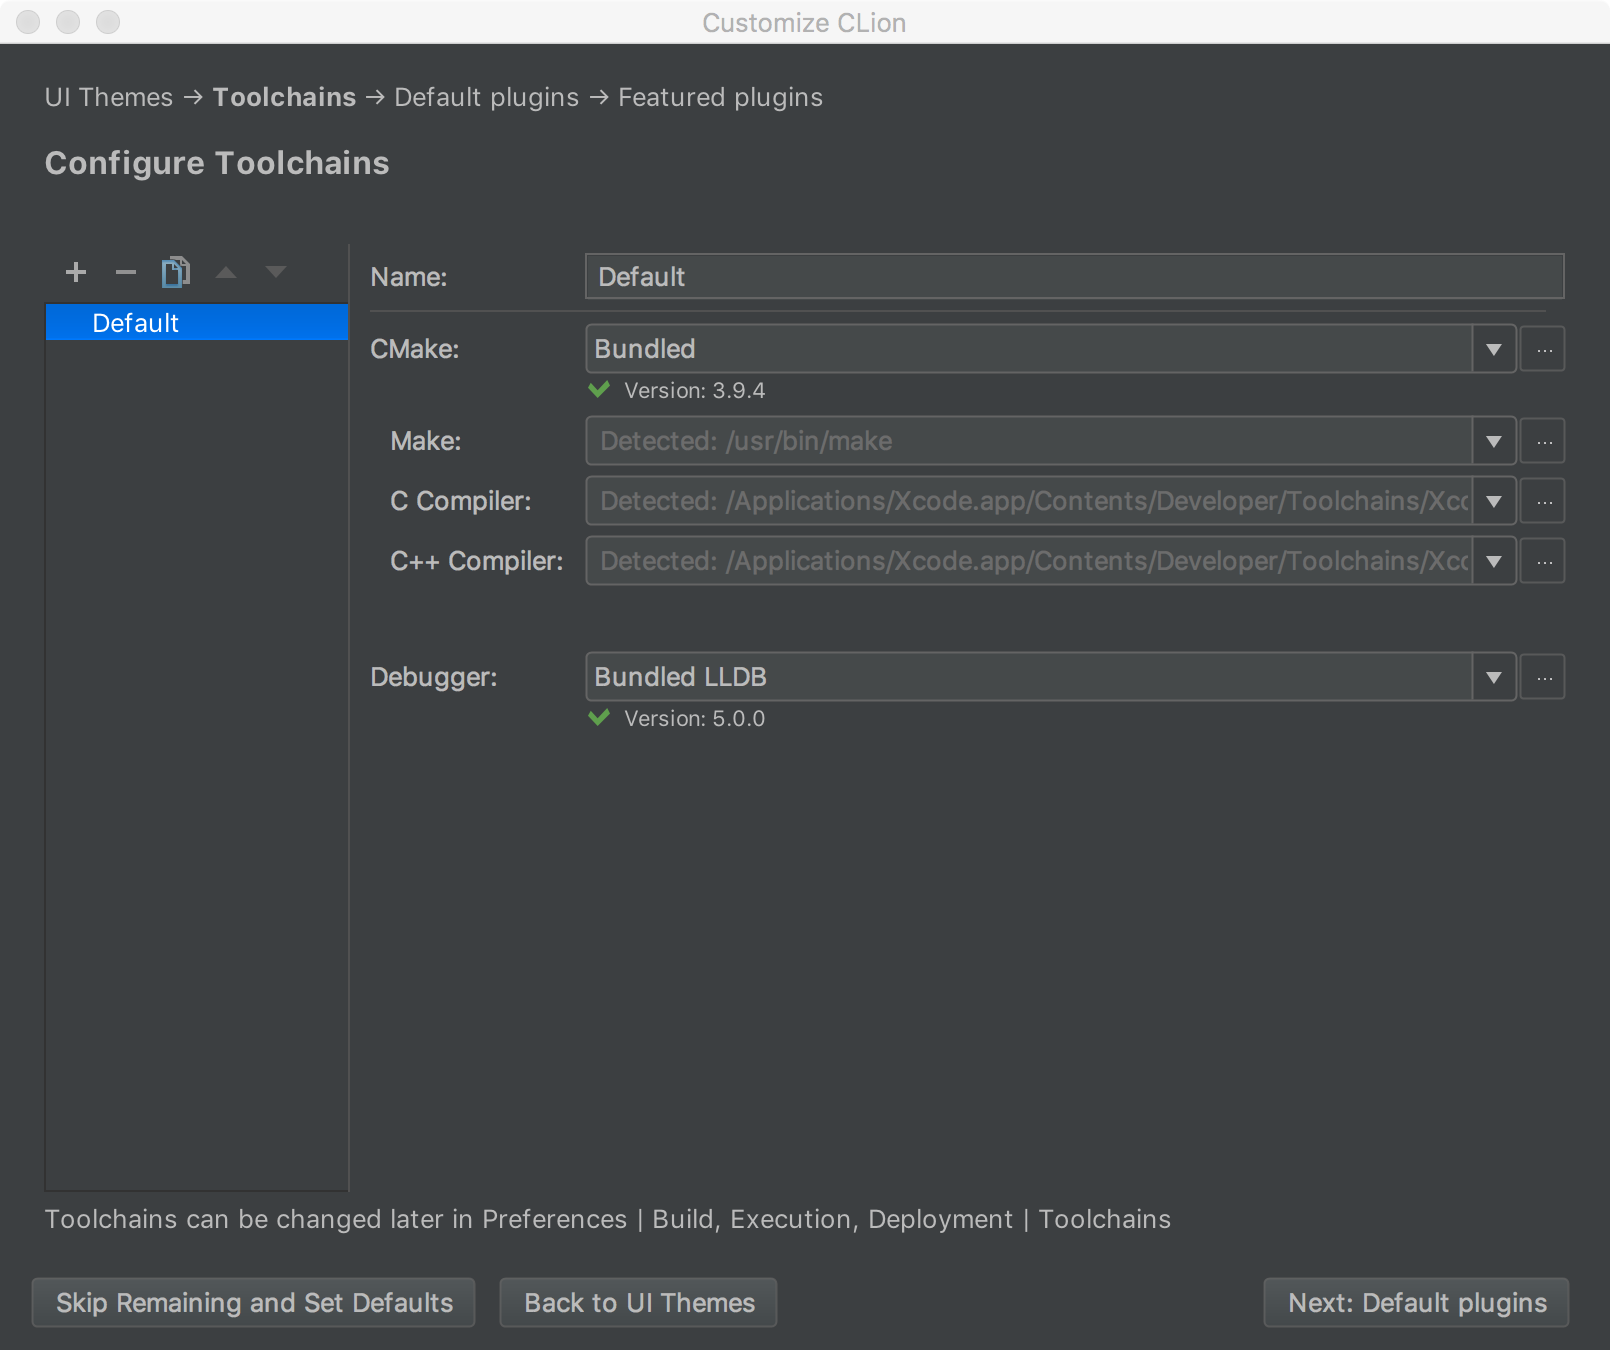This screenshot has height=1350, width=1610.
Task: Click the Toolchains can be changed later note
Action: pyautogui.click(x=608, y=1219)
